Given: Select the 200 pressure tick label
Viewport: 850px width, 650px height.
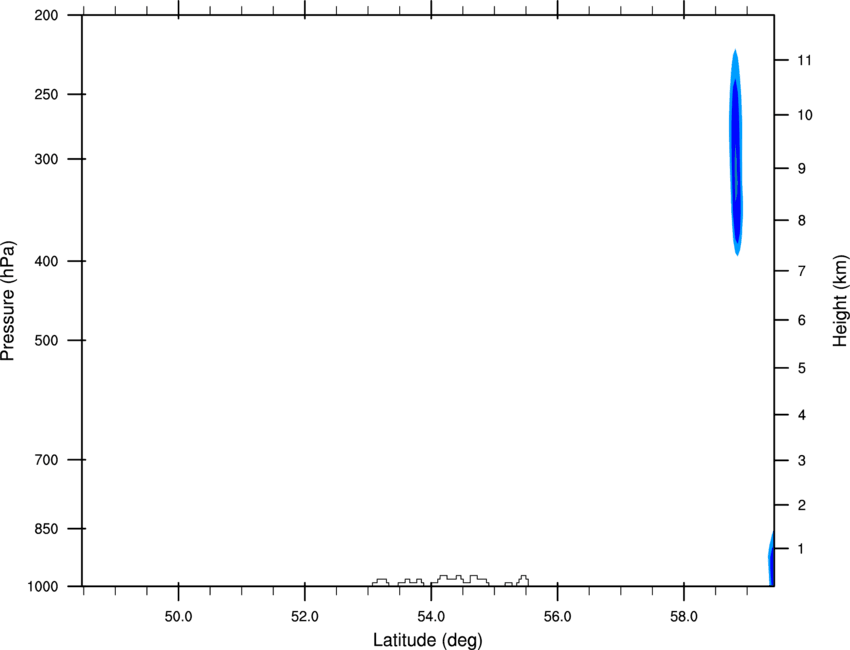Looking at the screenshot, I should tap(46, 15).
